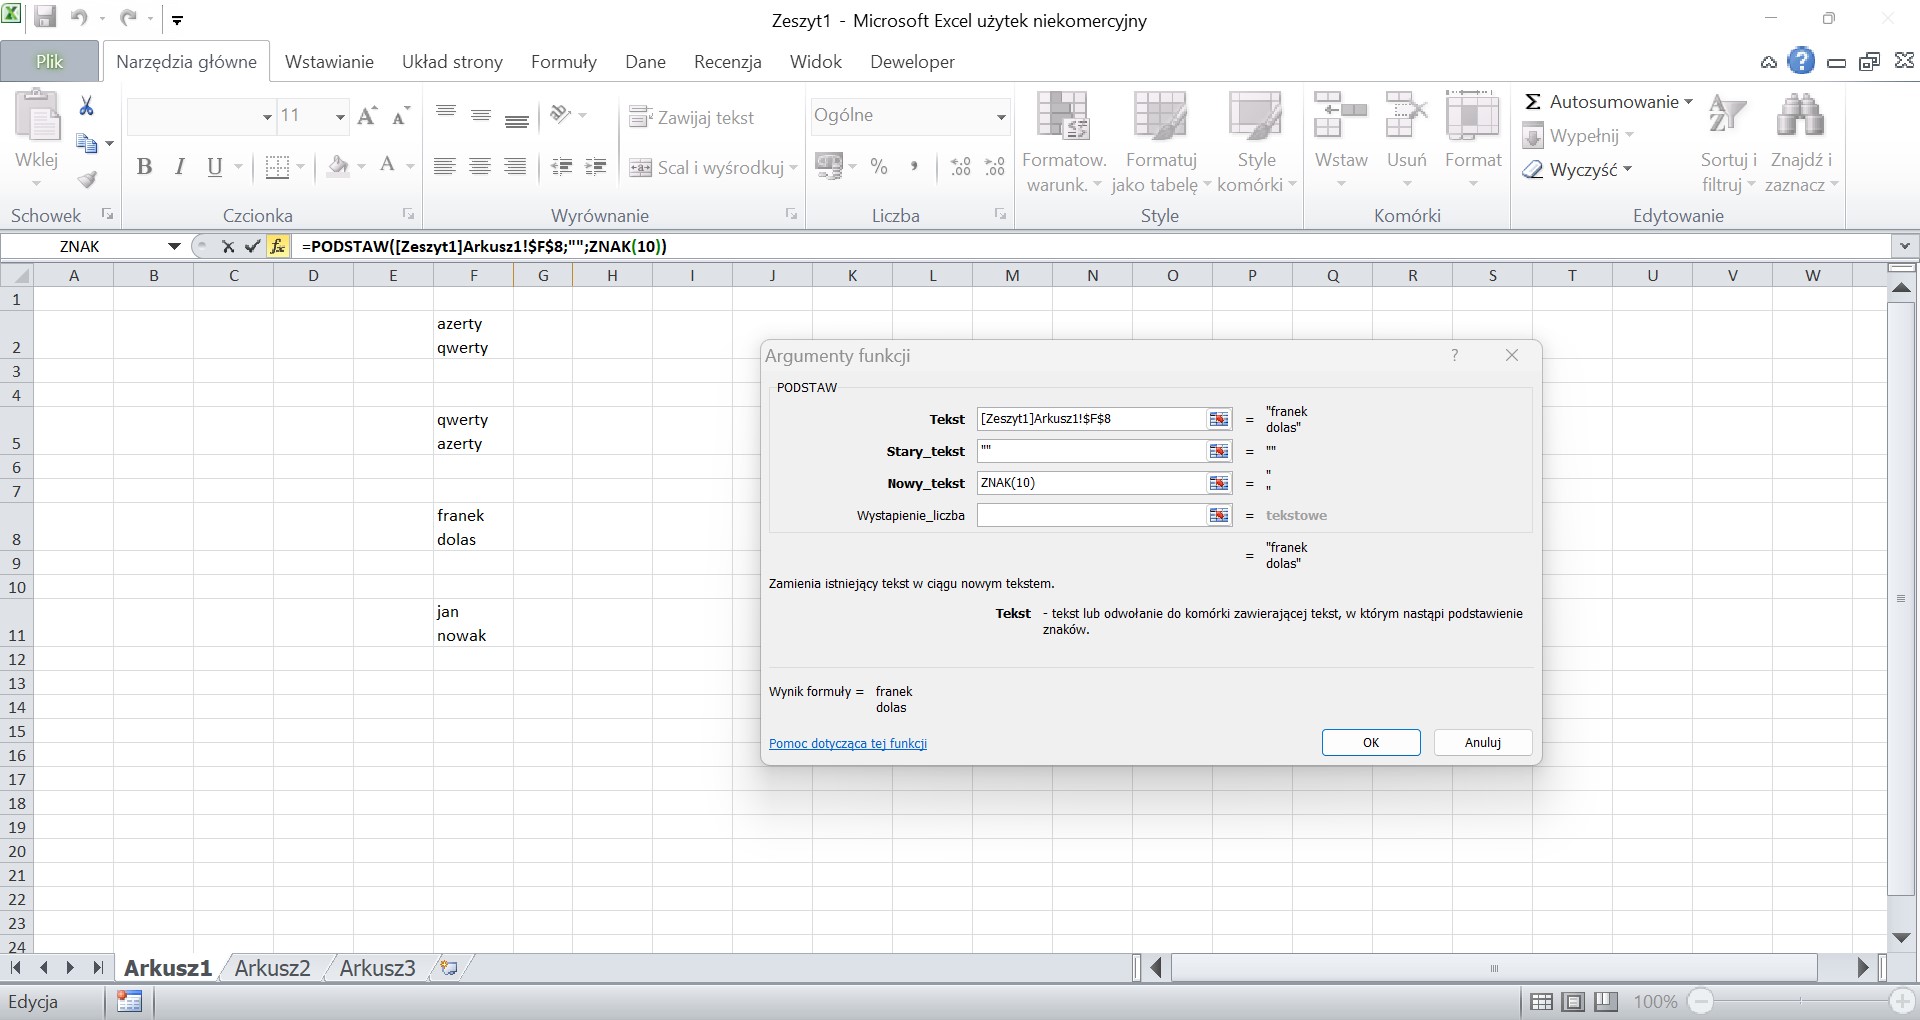This screenshot has height=1020, width=1920.
Task: Open the Wstawianie ribbon tab
Action: (329, 62)
